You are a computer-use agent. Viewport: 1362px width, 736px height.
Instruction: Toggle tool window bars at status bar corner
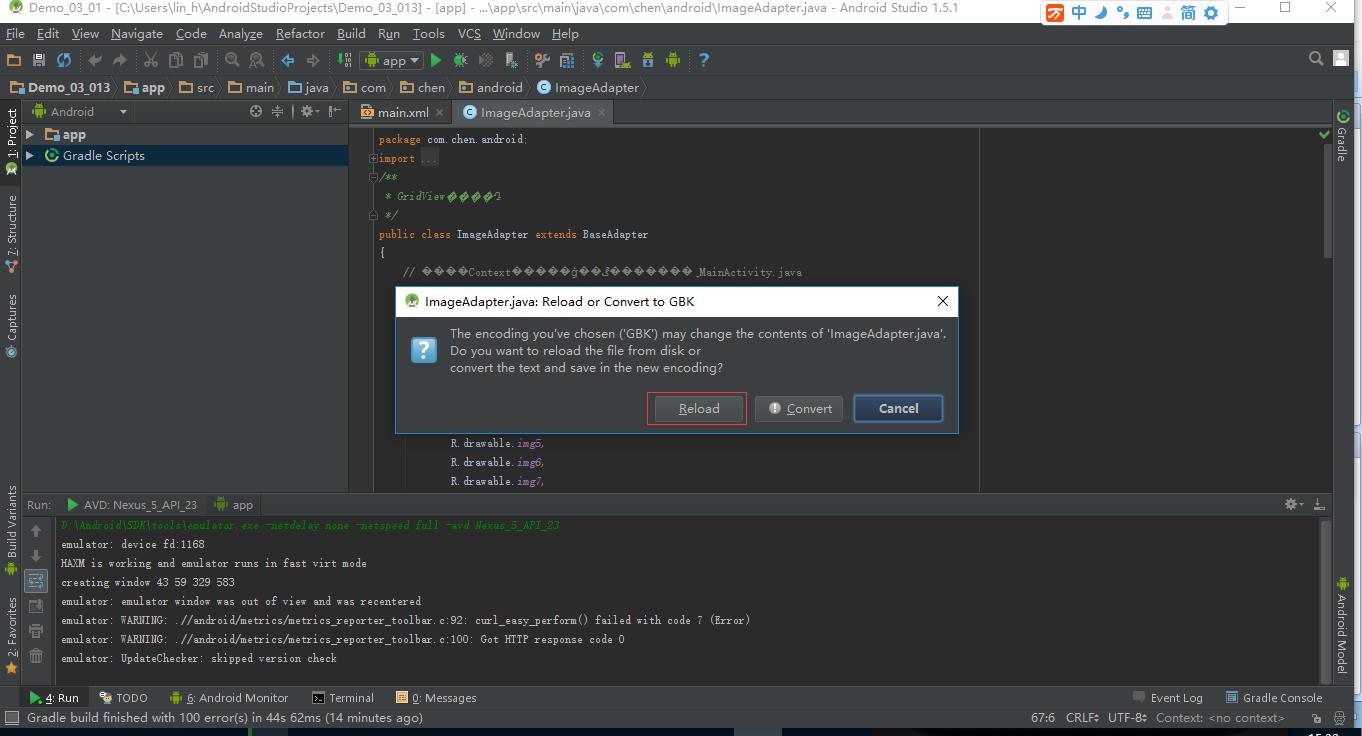(11, 718)
